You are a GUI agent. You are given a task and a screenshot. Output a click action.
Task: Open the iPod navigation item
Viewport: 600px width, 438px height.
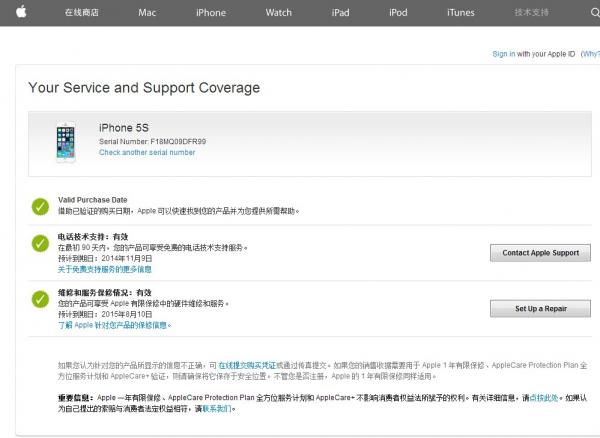point(398,13)
